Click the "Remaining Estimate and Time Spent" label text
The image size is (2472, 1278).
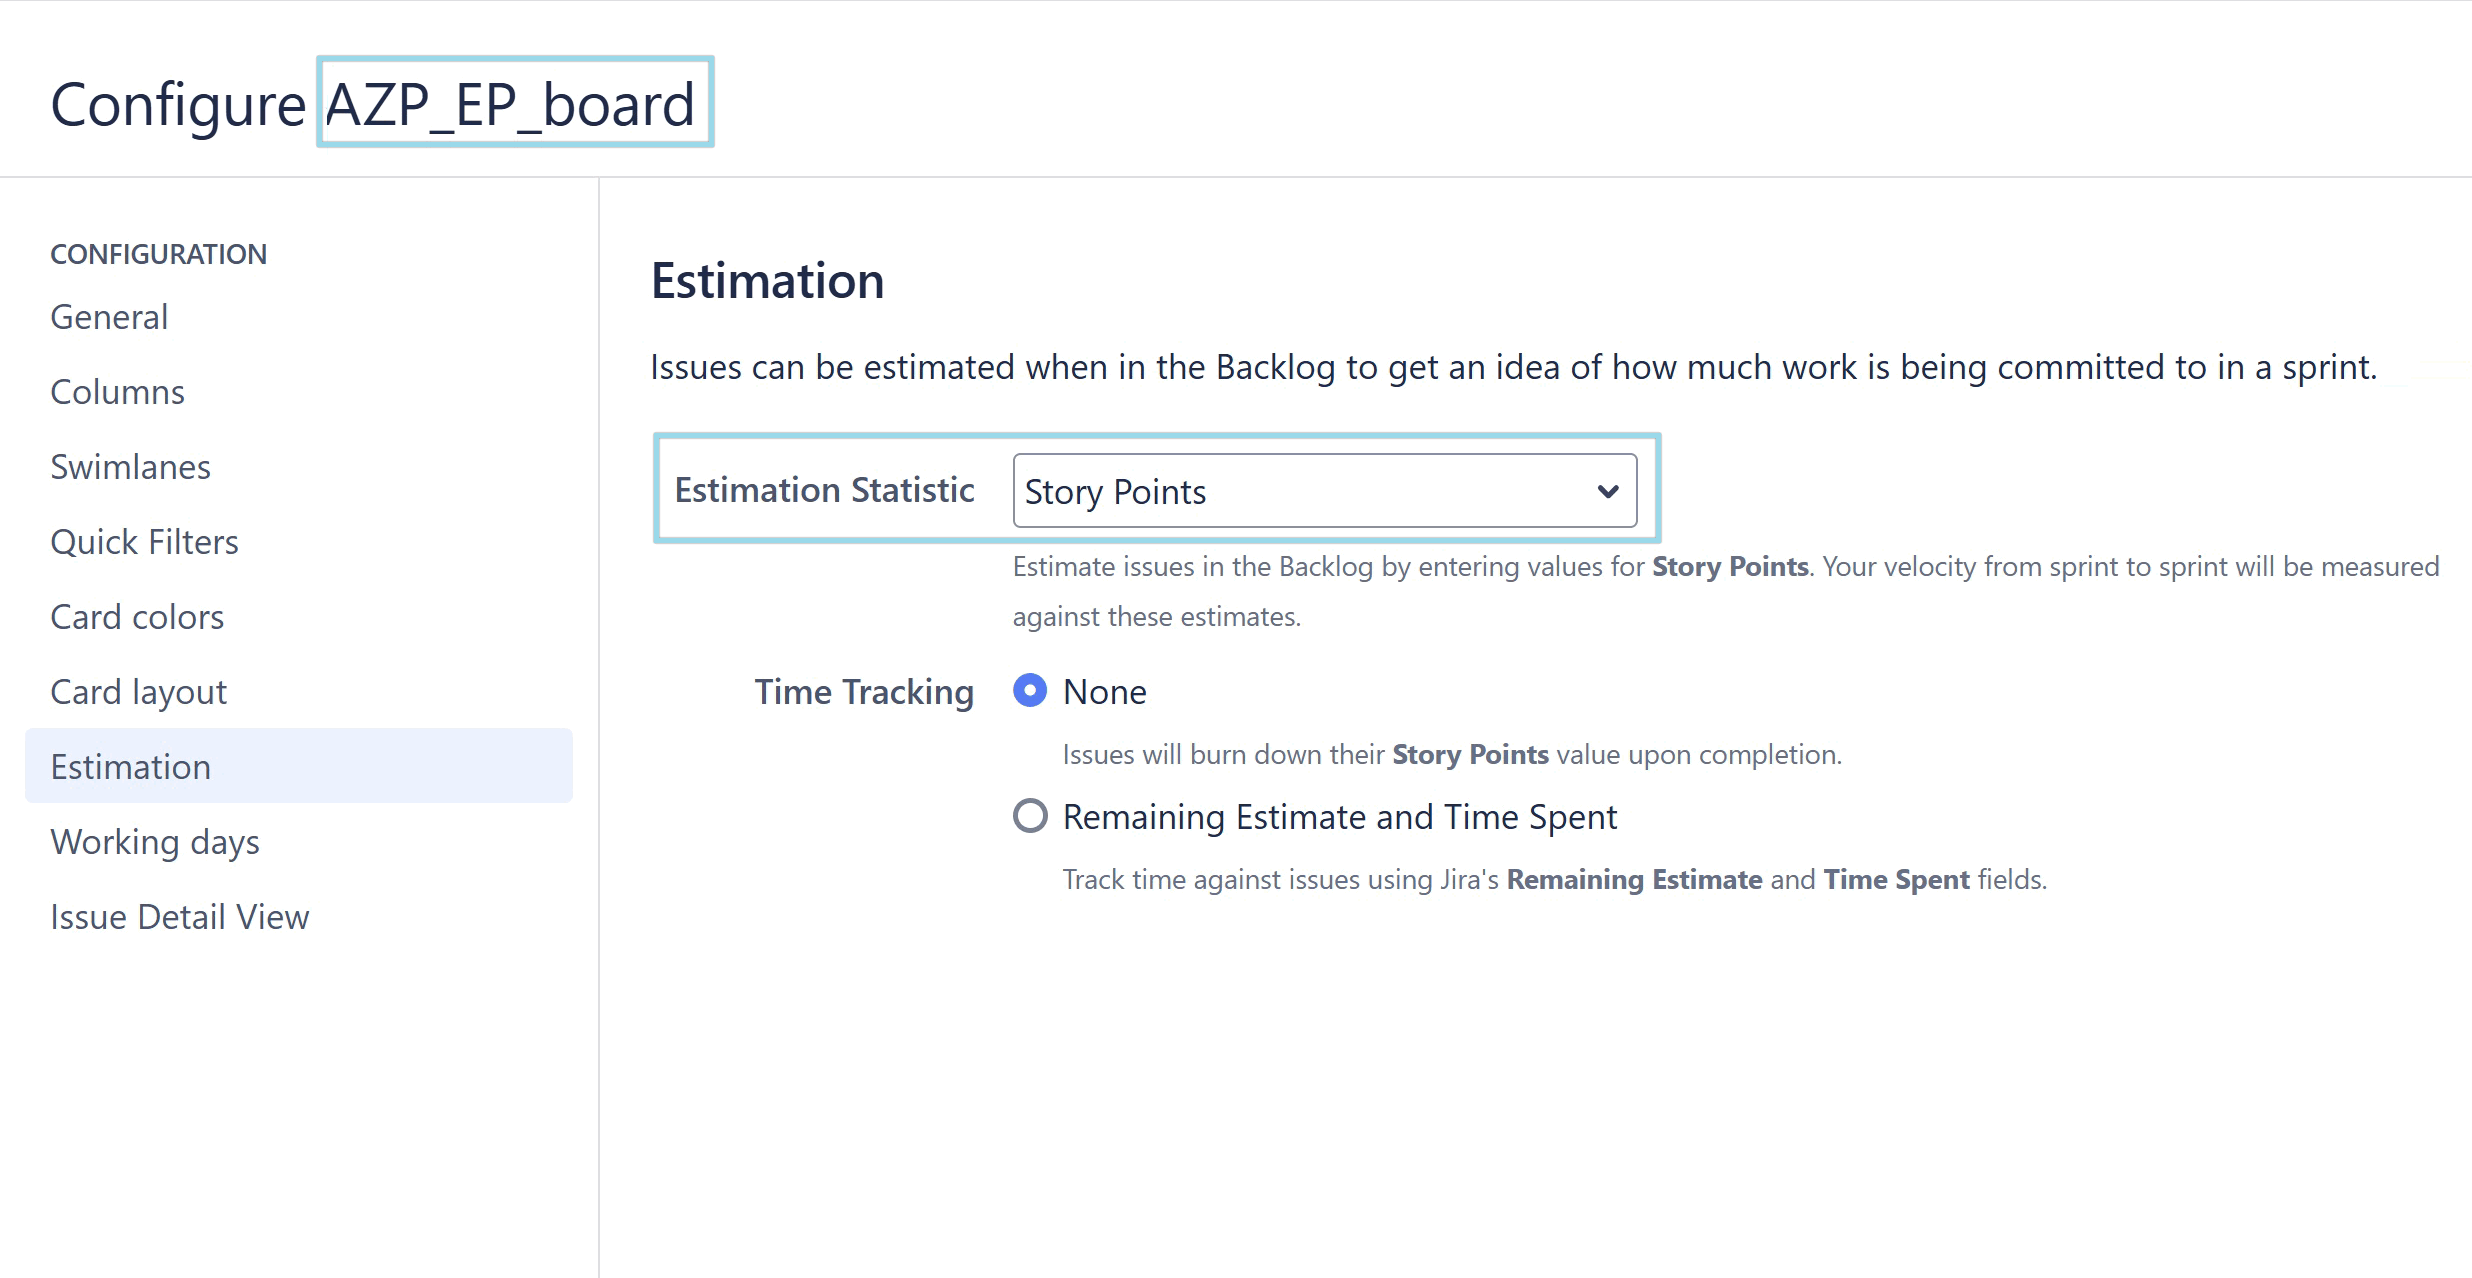click(1339, 817)
